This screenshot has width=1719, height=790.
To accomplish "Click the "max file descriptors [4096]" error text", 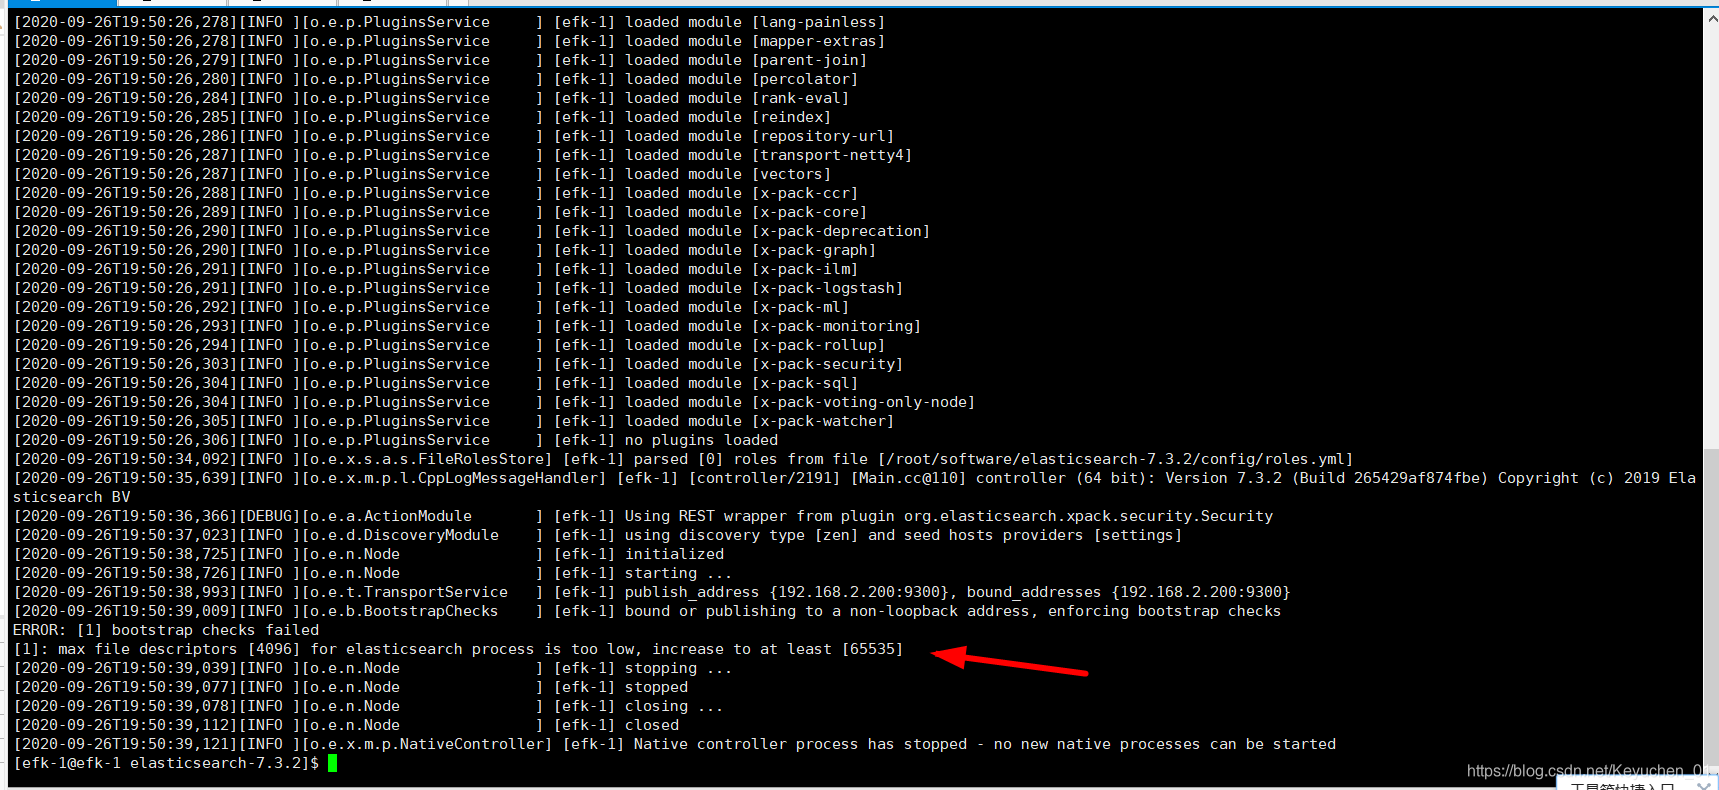I will coord(179,649).
